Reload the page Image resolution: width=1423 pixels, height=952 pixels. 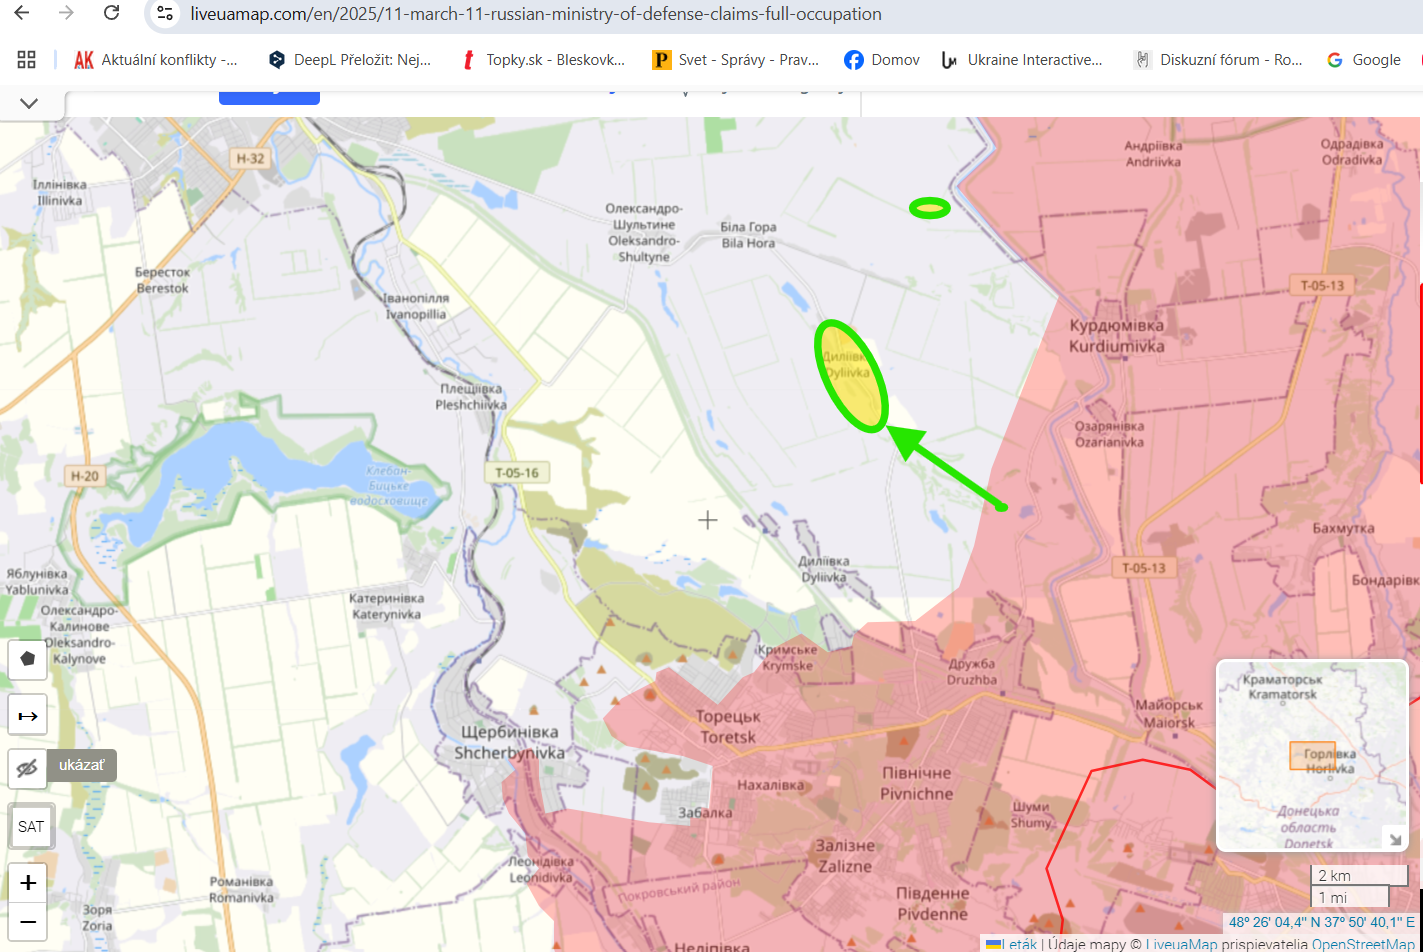(x=112, y=14)
